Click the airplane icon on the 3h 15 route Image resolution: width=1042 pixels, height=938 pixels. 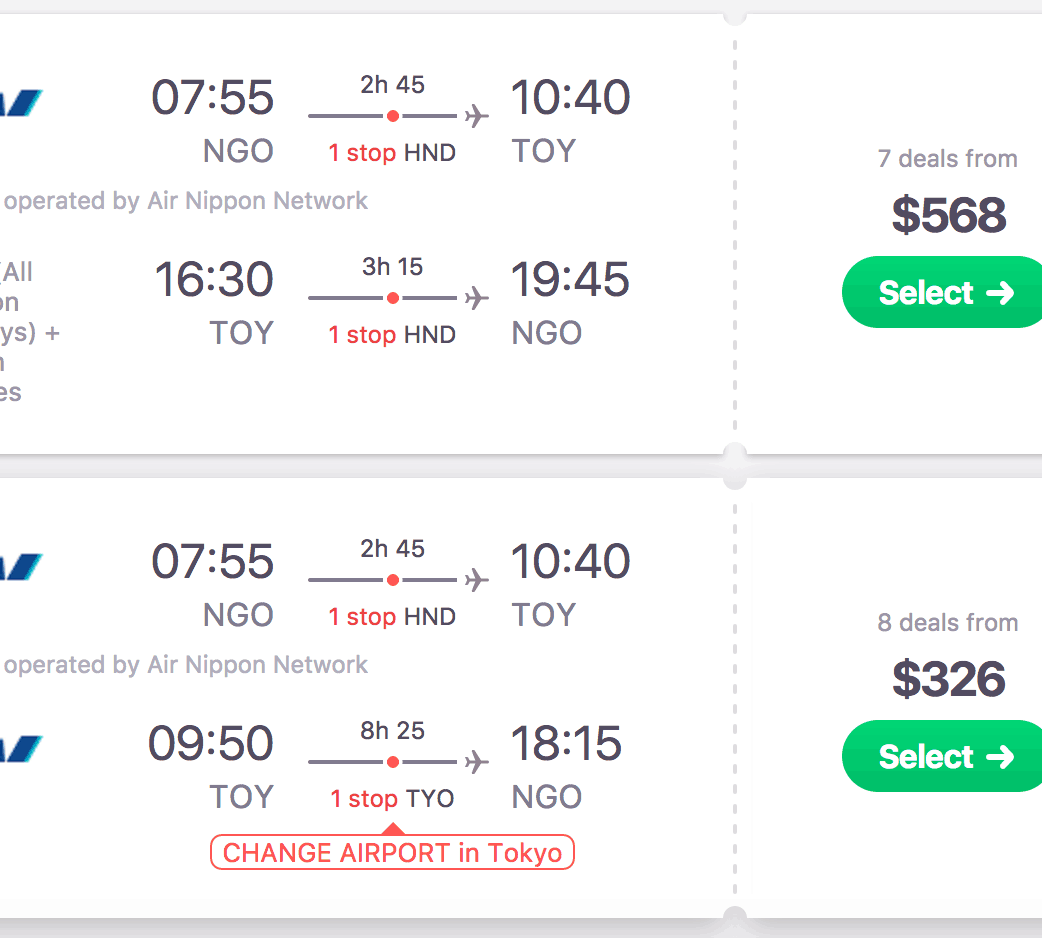point(477,298)
